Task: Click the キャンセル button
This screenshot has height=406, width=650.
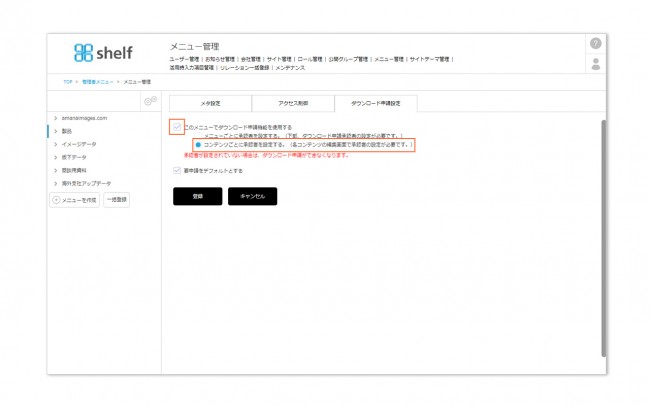Action: click(x=252, y=196)
